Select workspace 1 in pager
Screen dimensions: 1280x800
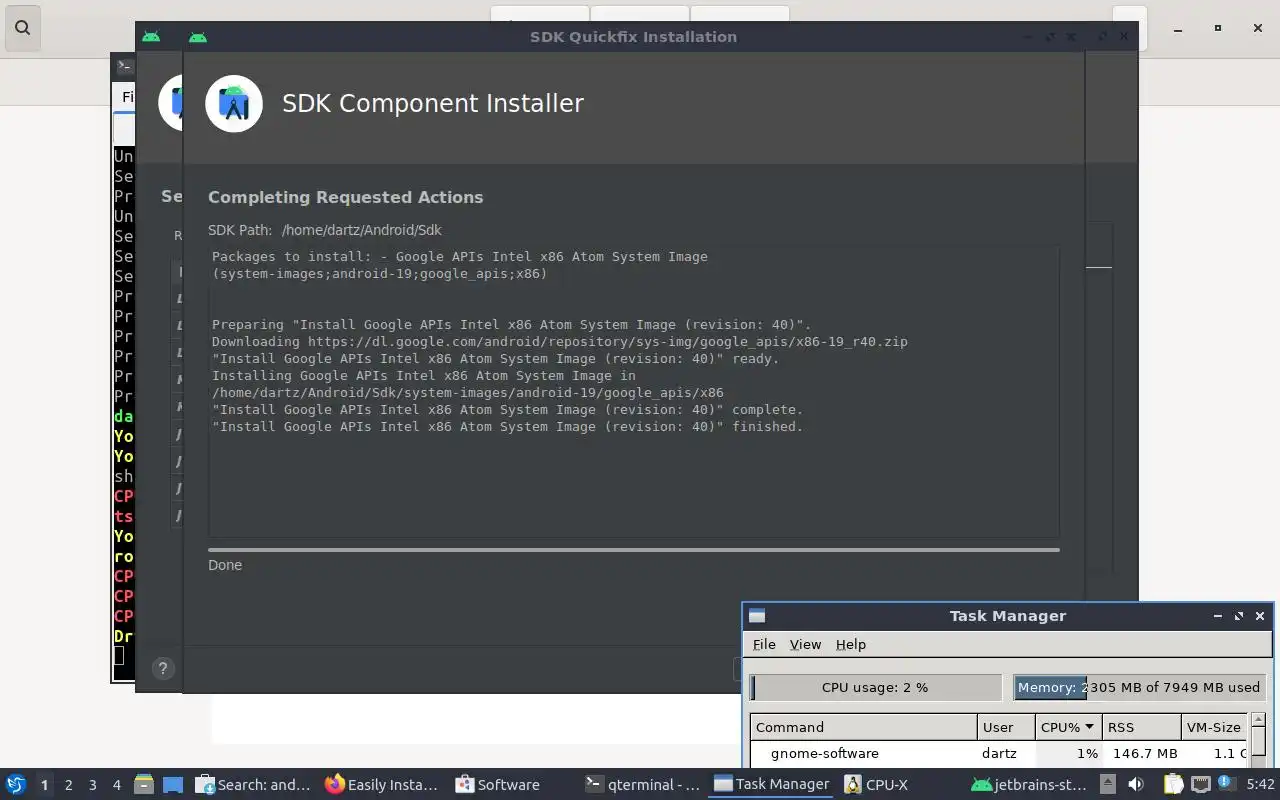[x=44, y=785]
